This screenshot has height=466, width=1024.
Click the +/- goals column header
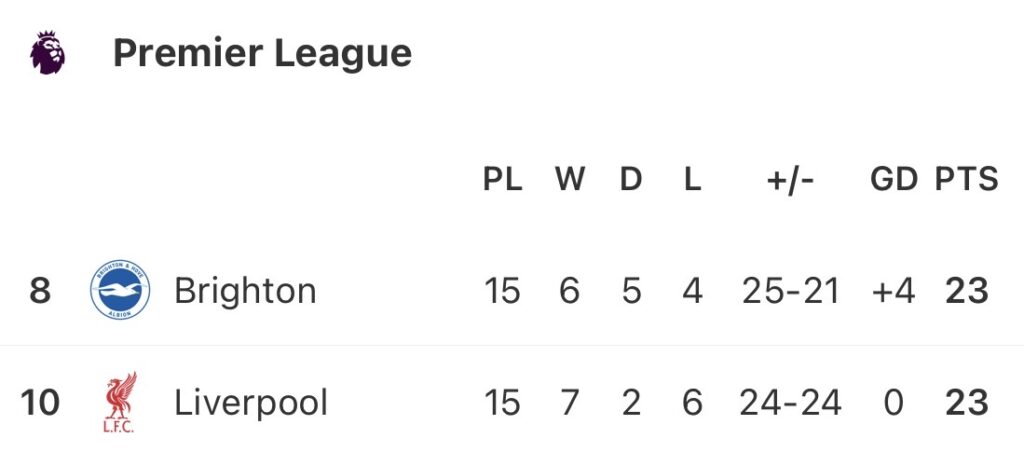(790, 179)
